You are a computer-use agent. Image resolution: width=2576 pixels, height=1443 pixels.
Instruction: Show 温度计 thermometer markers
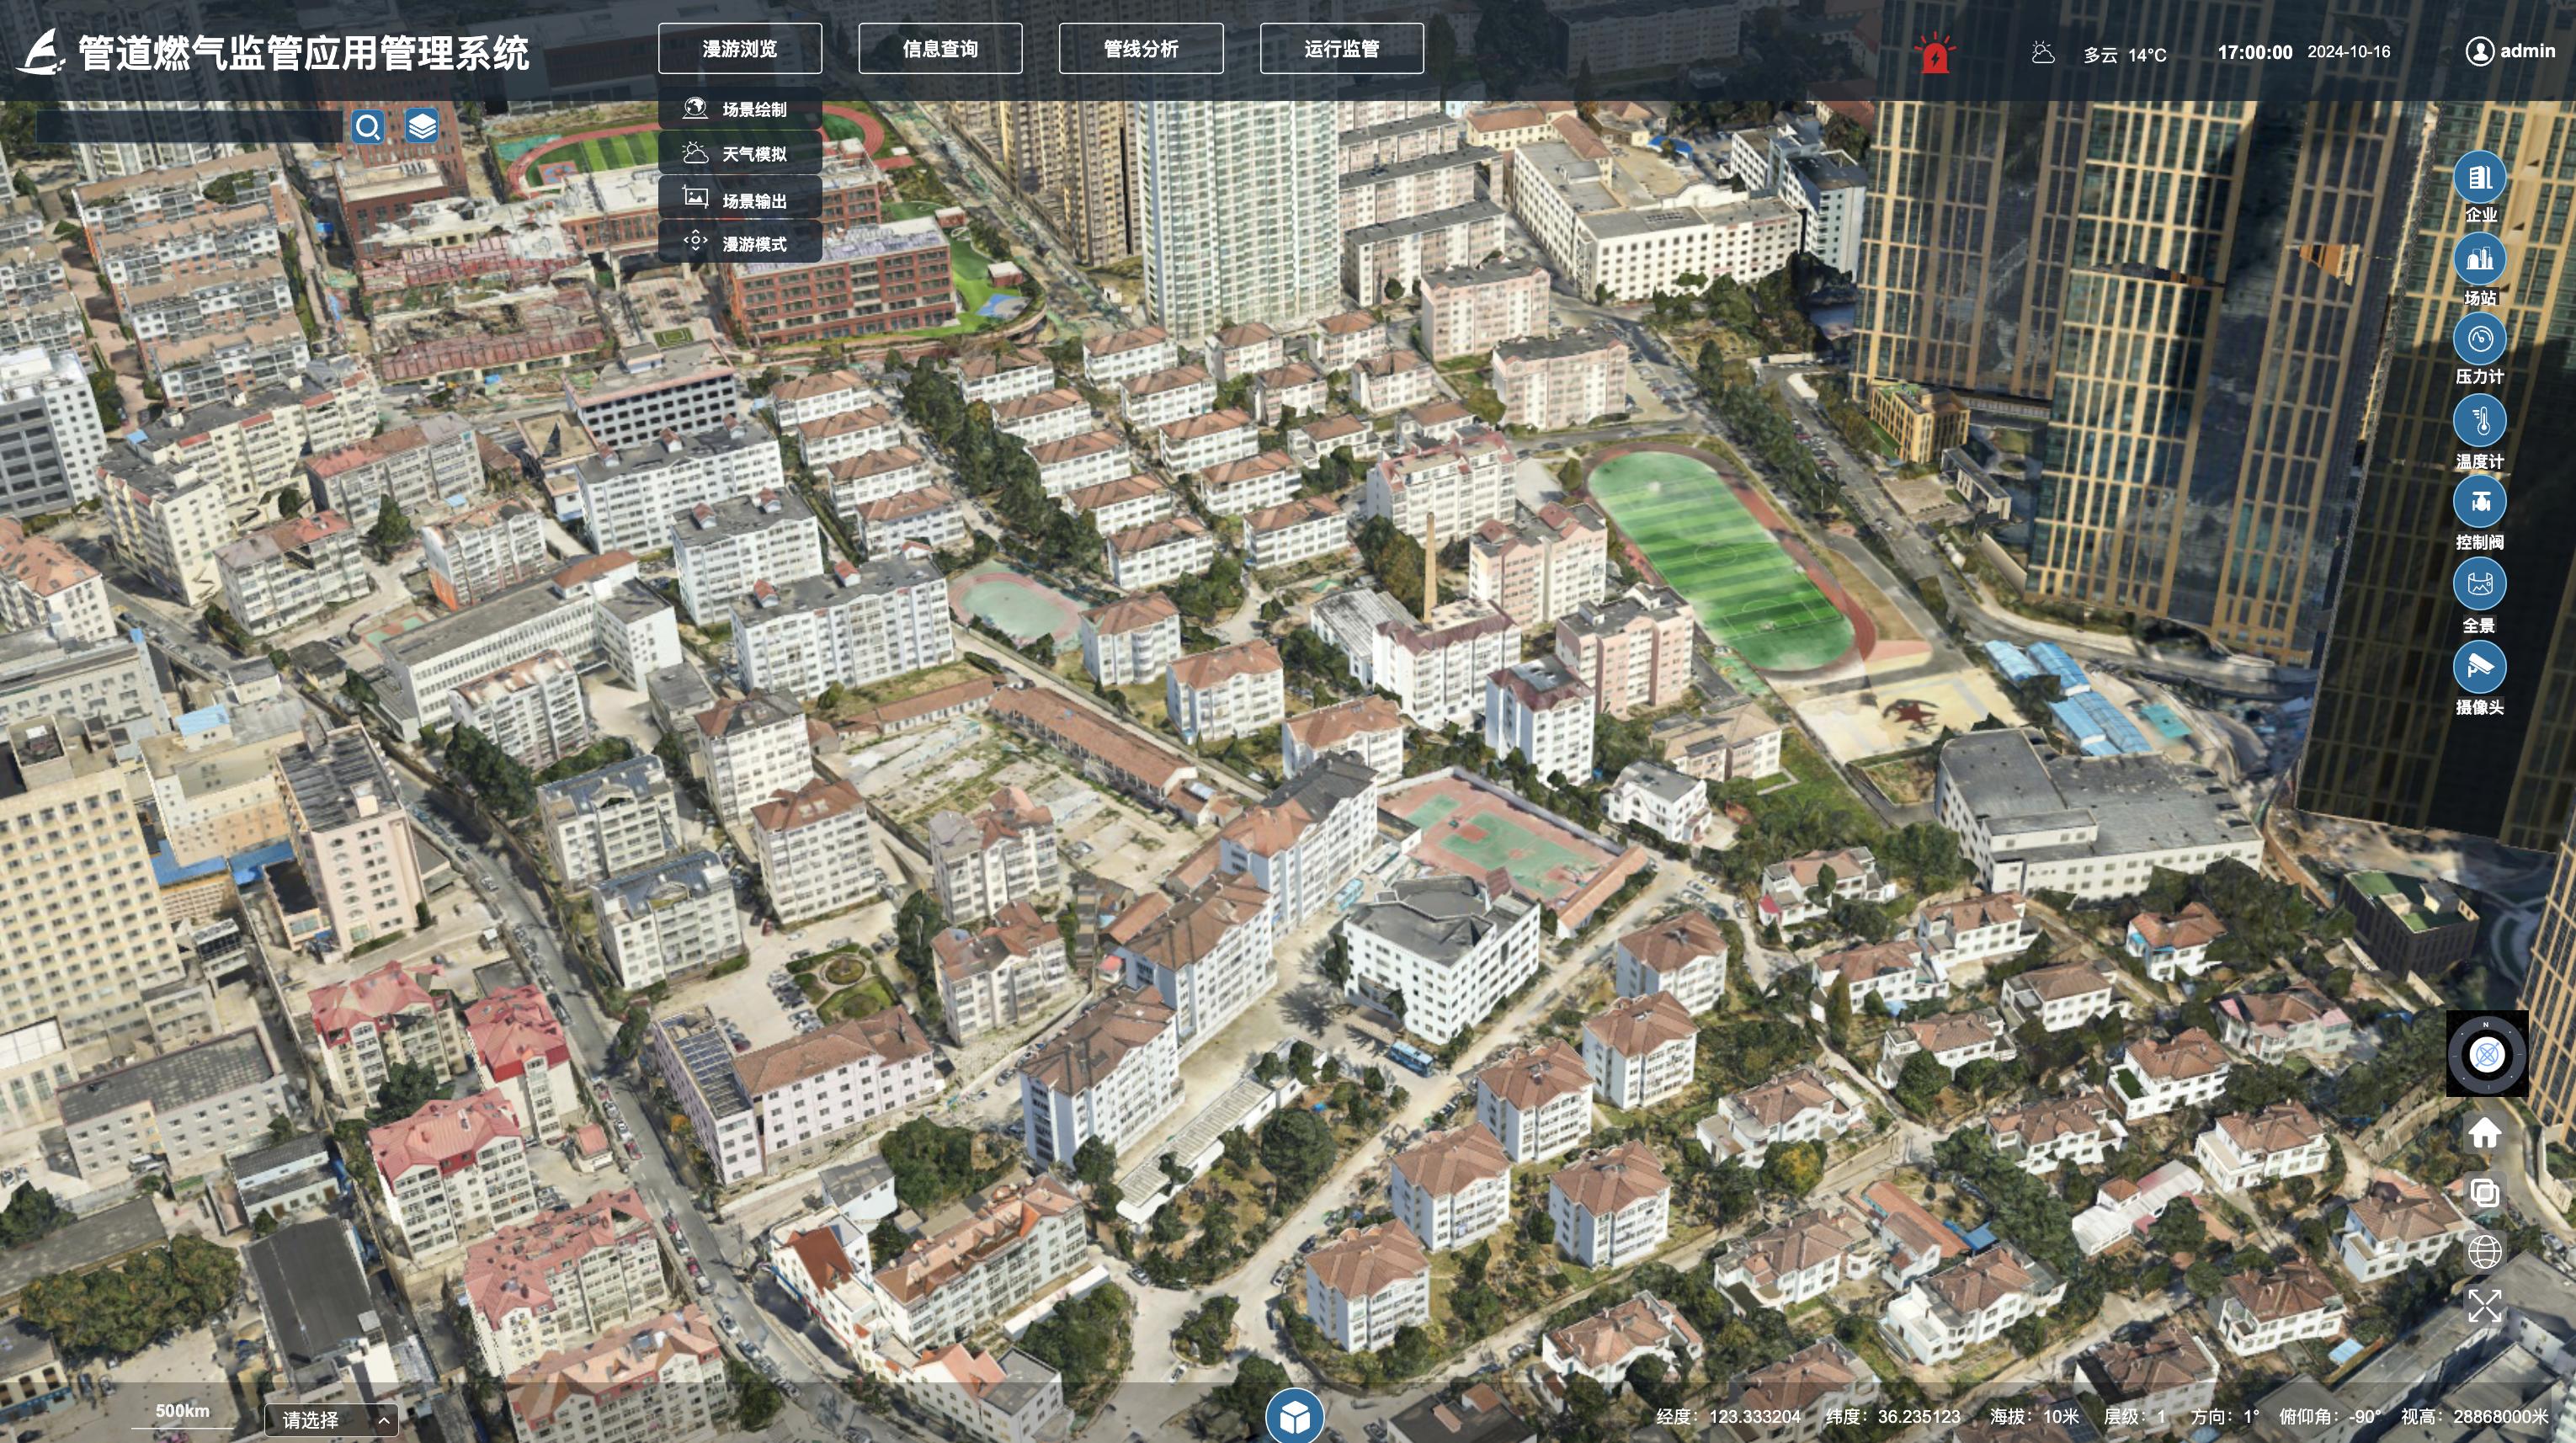2479,421
